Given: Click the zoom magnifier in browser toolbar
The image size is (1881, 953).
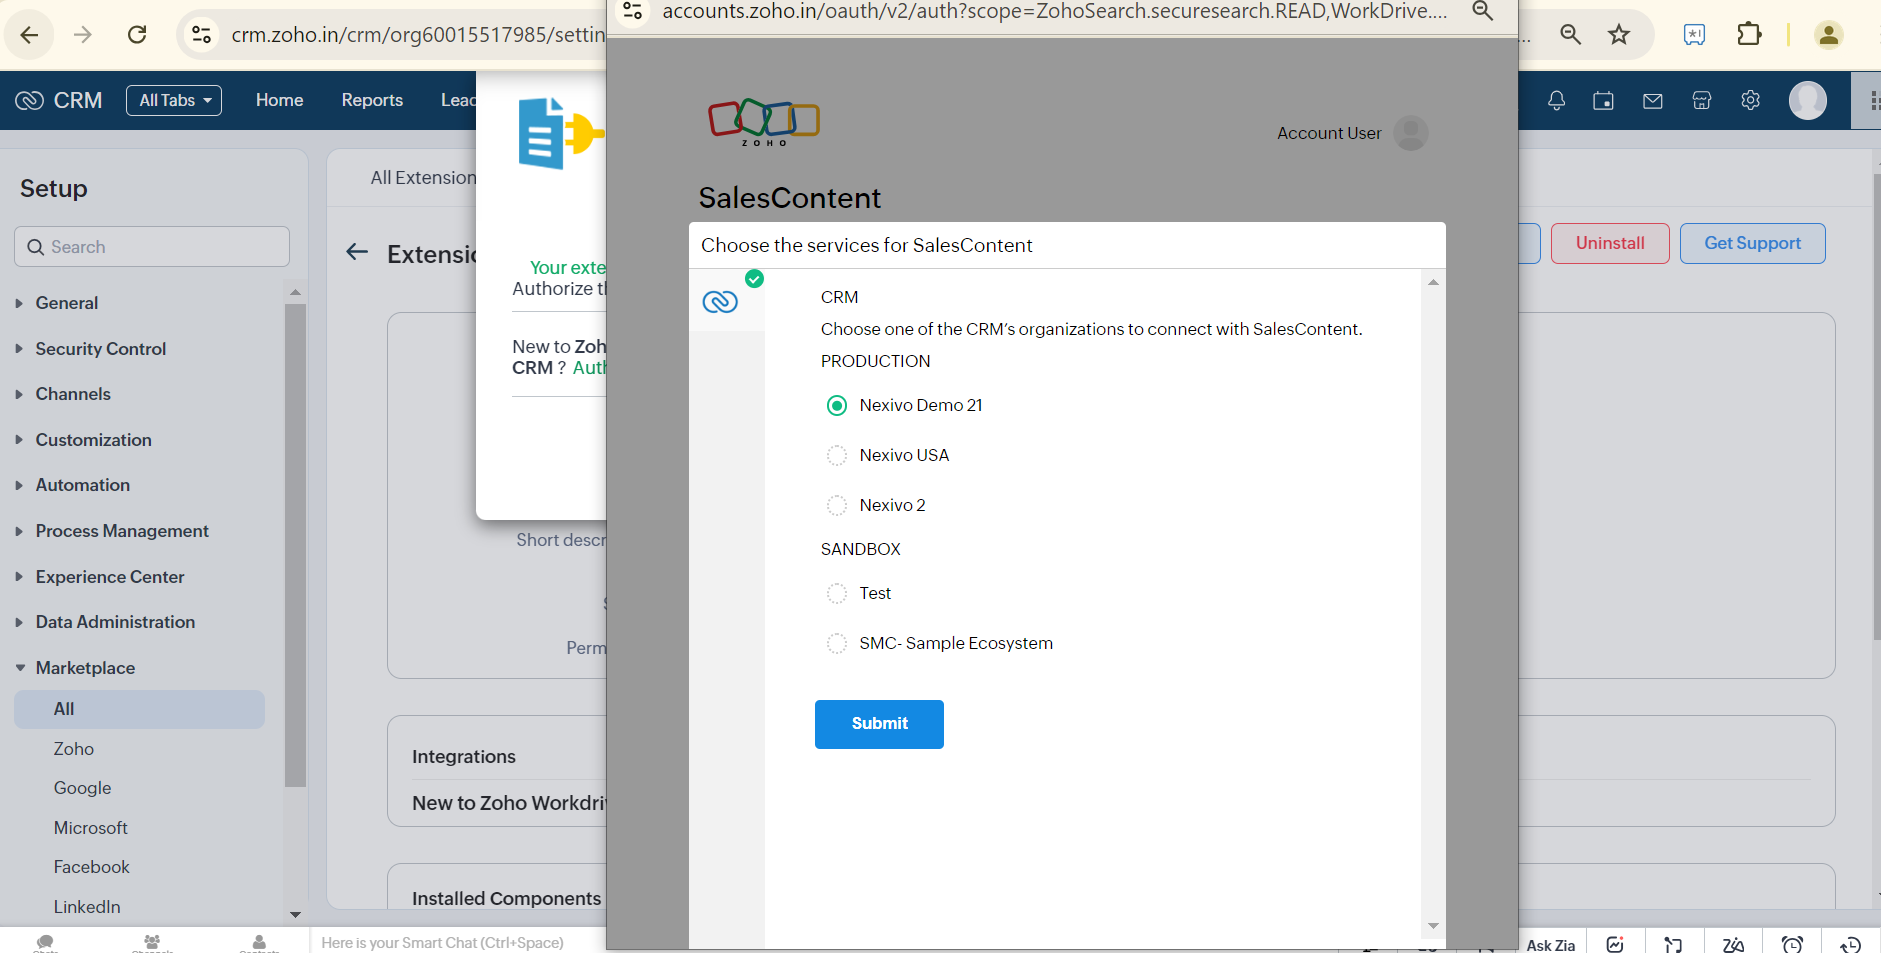Looking at the screenshot, I should pyautogui.click(x=1570, y=35).
